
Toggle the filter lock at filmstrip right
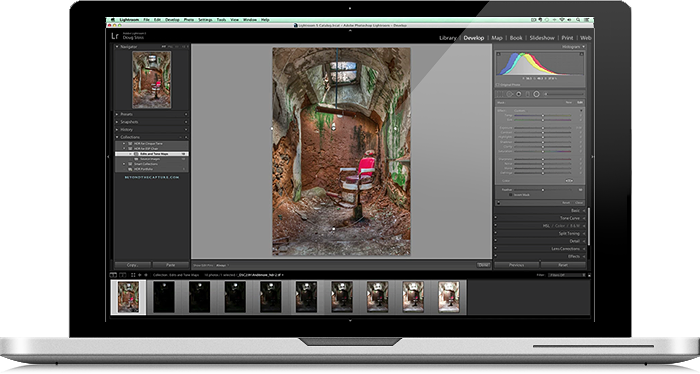point(589,275)
